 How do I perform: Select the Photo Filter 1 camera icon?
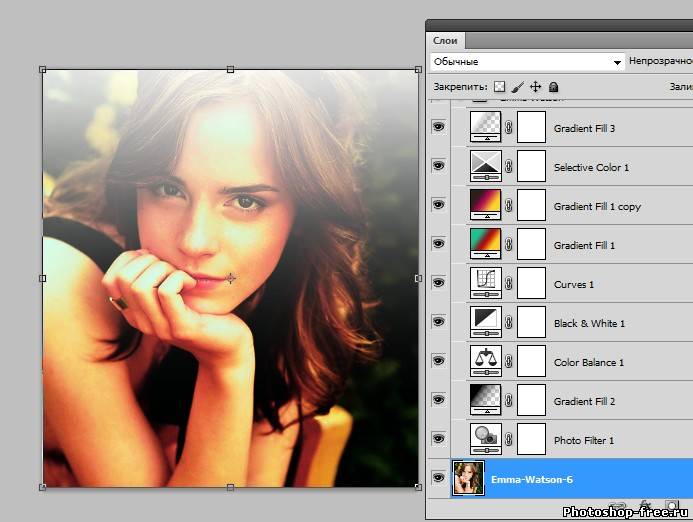click(x=485, y=439)
